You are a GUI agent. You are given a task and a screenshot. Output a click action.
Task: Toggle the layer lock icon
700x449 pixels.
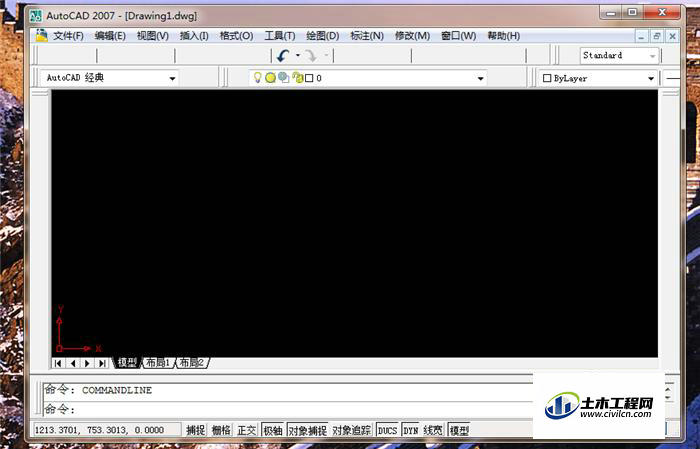[x=297, y=78]
